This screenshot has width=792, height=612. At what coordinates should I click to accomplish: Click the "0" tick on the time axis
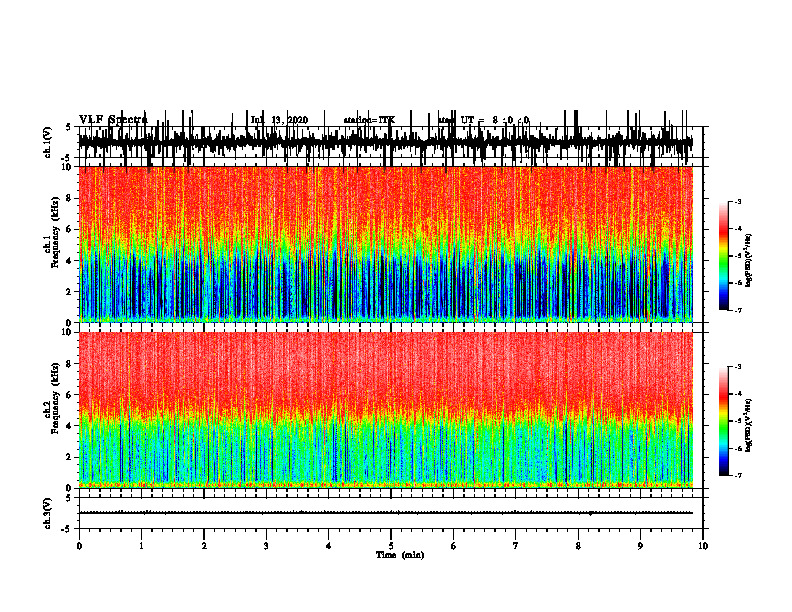79,546
